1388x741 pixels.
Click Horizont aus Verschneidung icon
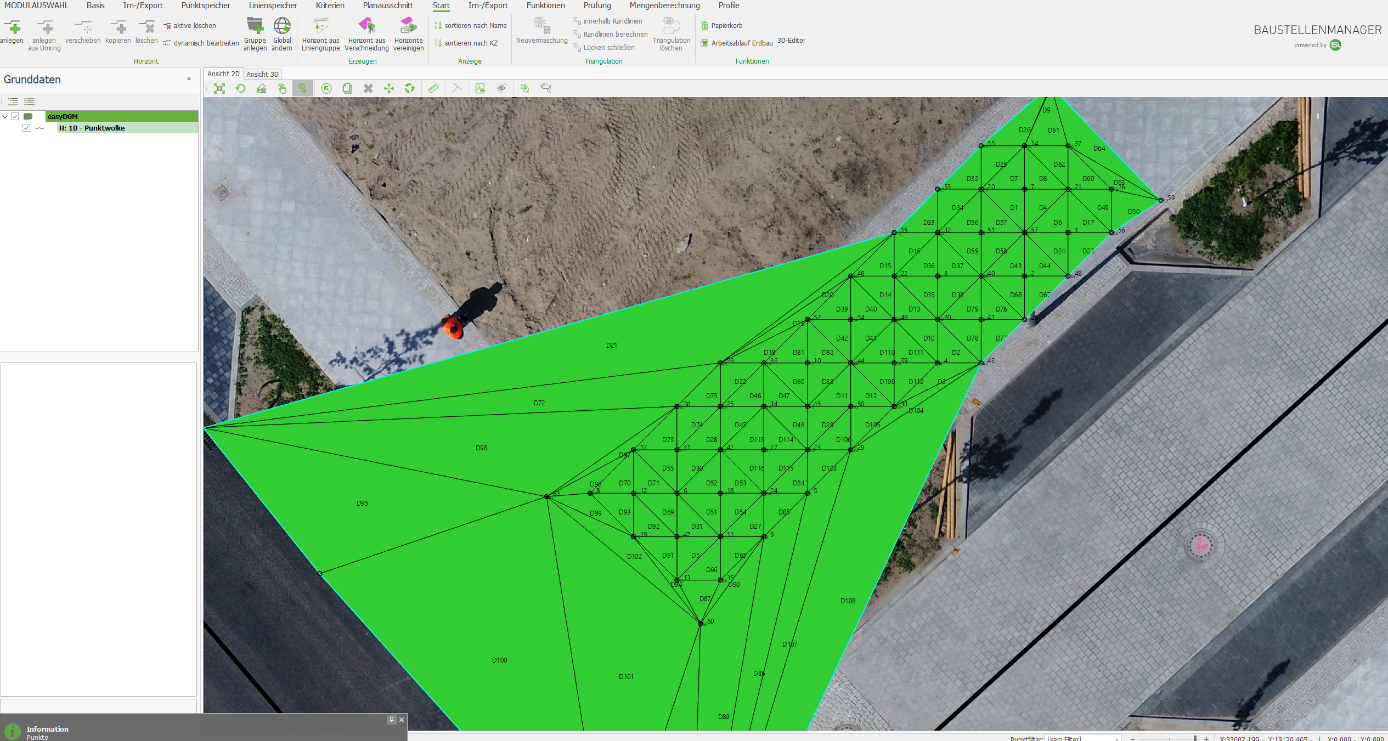coord(366,26)
